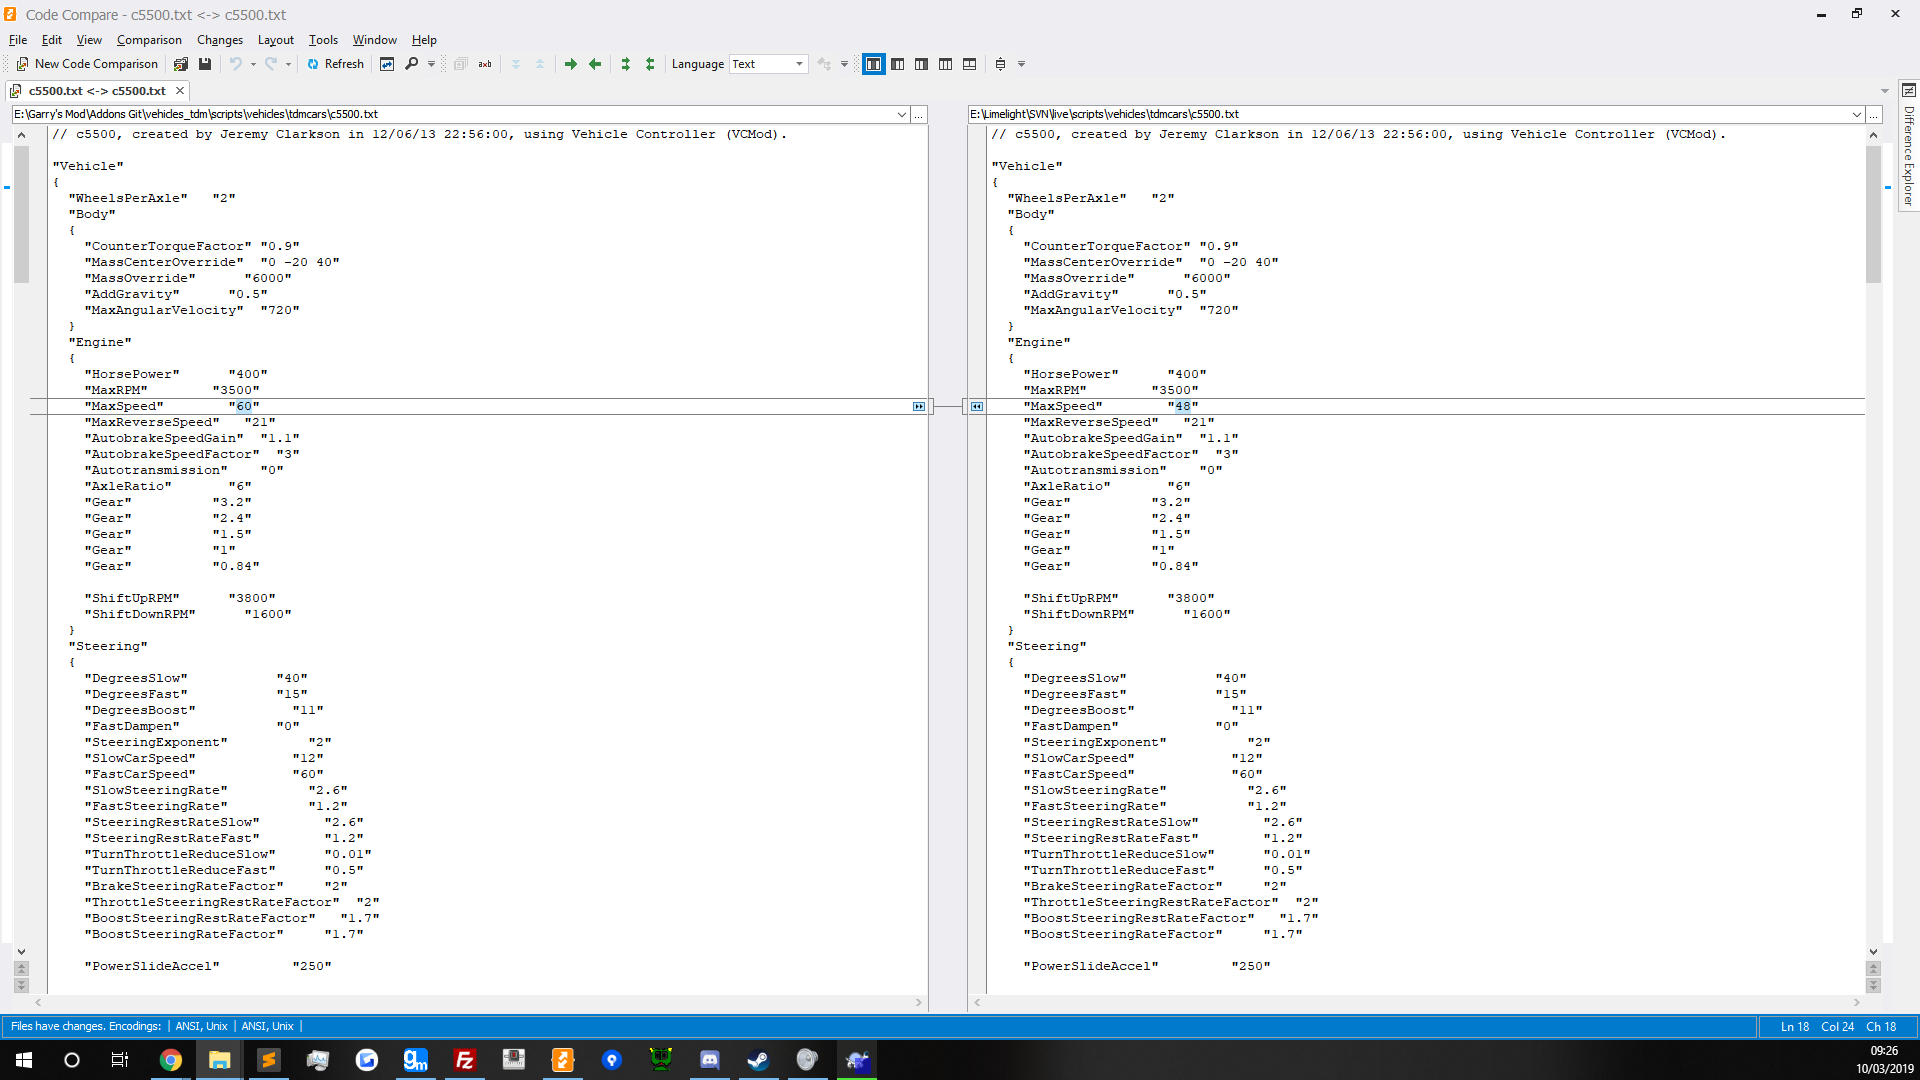Open the toolbar overflow options arrow
The image size is (1920, 1080).
click(x=1021, y=64)
